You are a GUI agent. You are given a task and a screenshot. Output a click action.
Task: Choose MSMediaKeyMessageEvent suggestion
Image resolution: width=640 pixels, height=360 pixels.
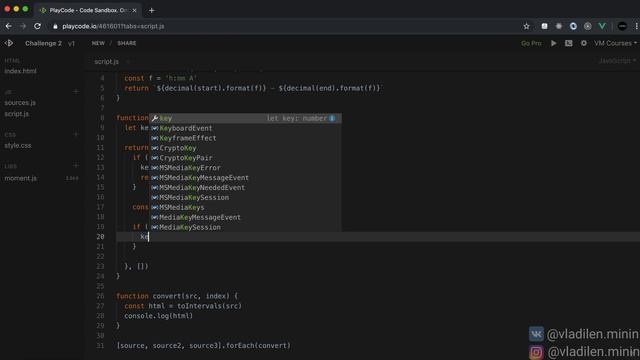pos(245,178)
